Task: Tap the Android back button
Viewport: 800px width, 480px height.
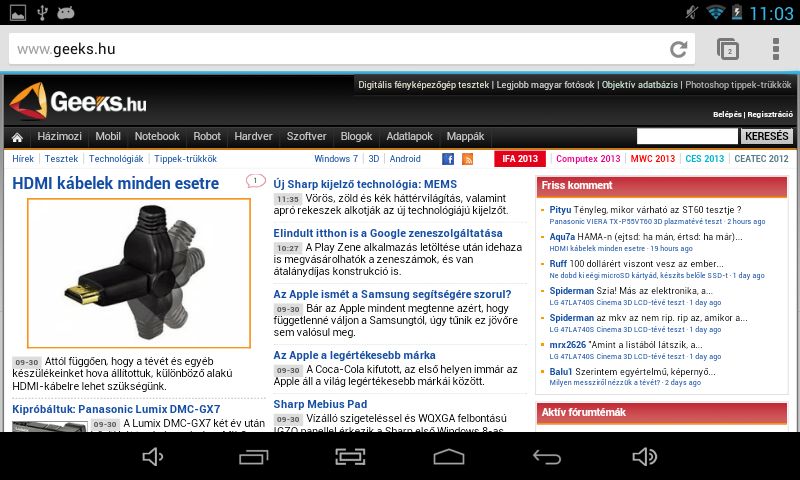Action: pyautogui.click(x=546, y=457)
